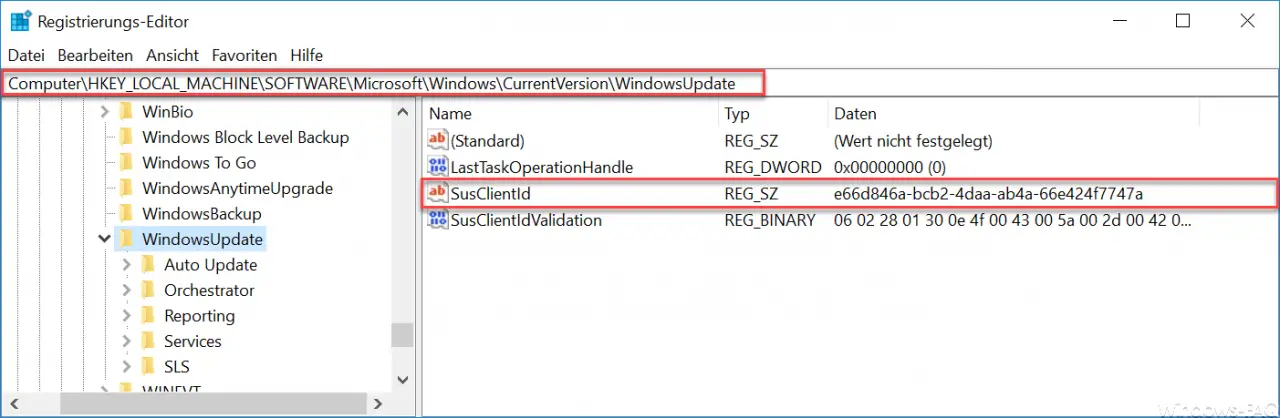Click the (Standard) default value icon
This screenshot has height=418, width=1280.
click(437, 141)
